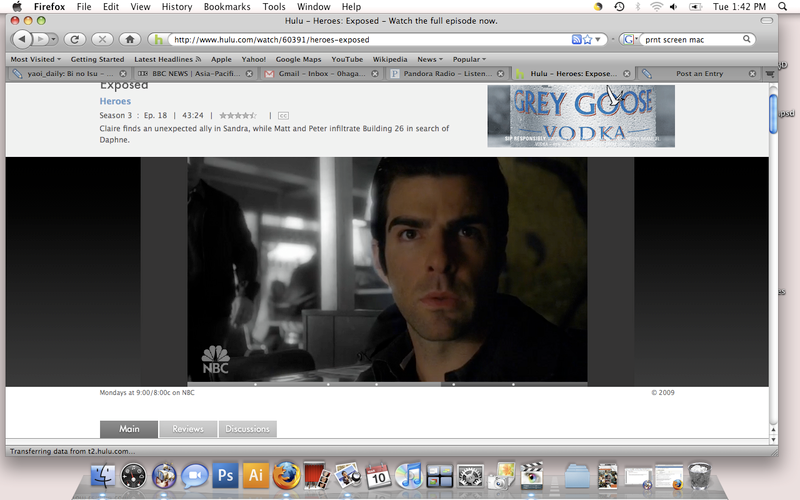The height and width of the screenshot is (500, 800).
Task: Open iTunes from the Dock
Action: (x=409, y=476)
